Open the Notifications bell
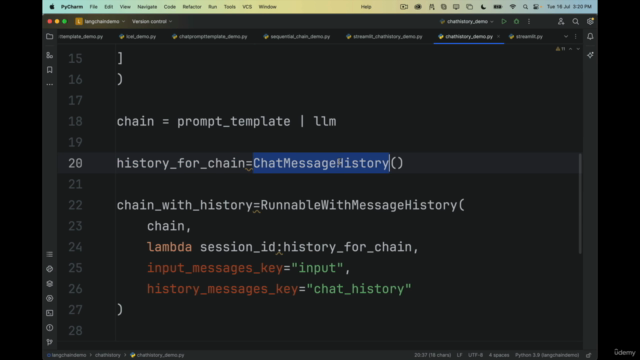640x360 pixels. tap(590, 36)
